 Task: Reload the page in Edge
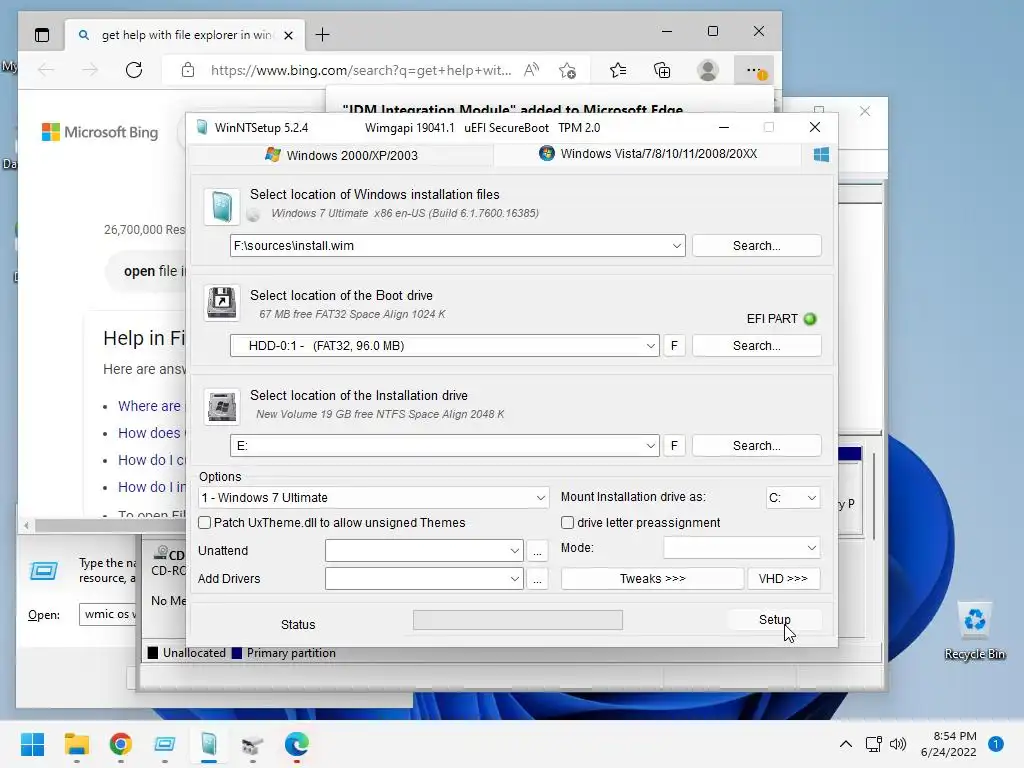point(134,70)
